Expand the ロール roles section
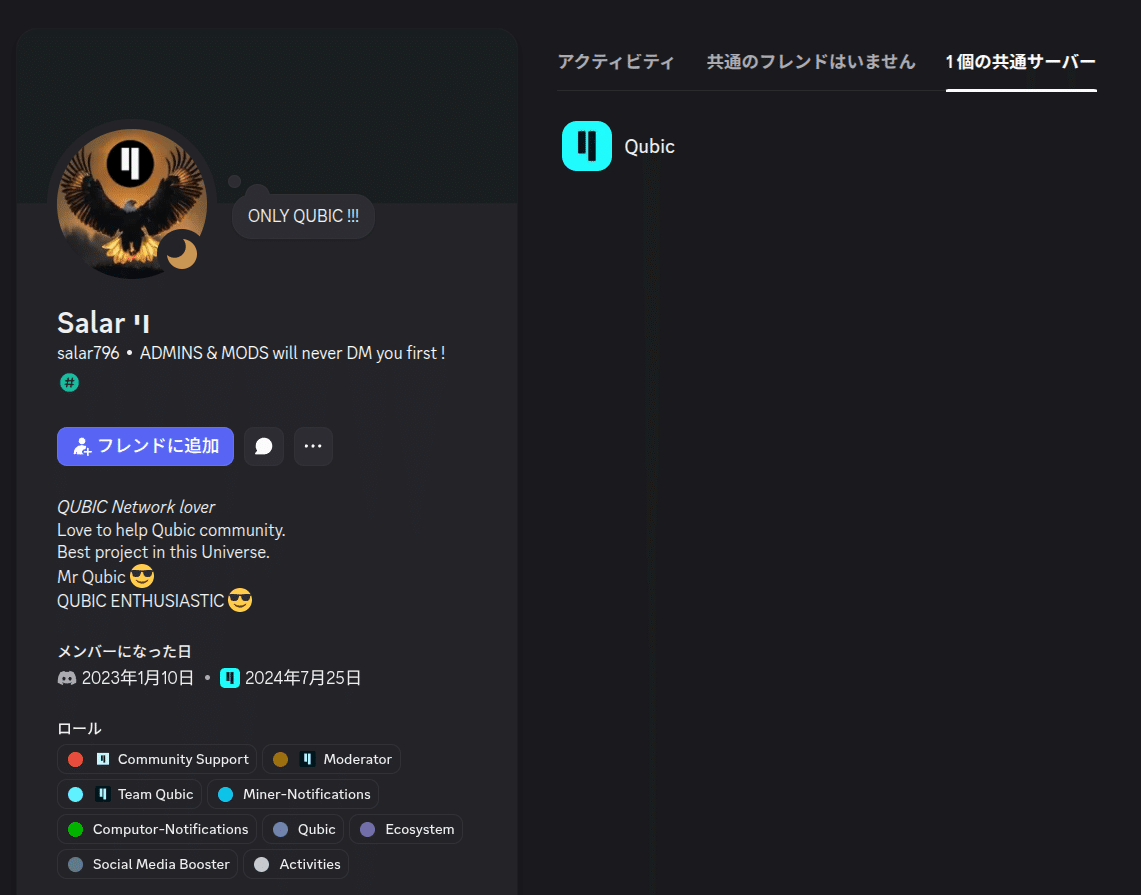Screen dimensions: 1141x895 pyautogui.click(x=79, y=728)
